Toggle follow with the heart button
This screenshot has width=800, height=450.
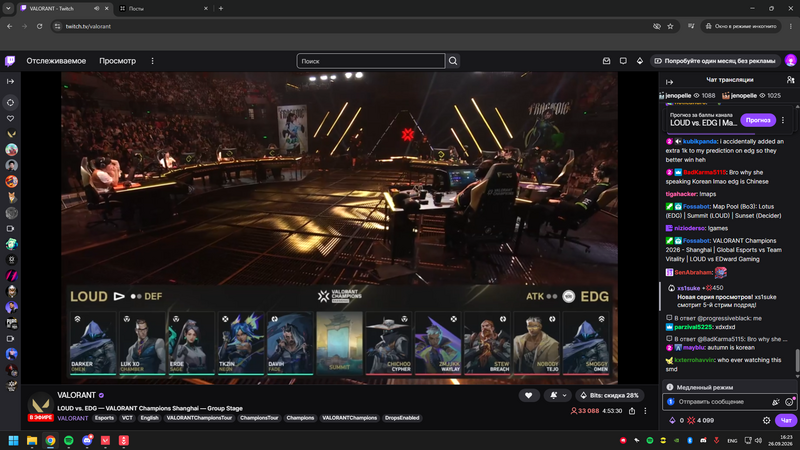pyautogui.click(x=529, y=395)
